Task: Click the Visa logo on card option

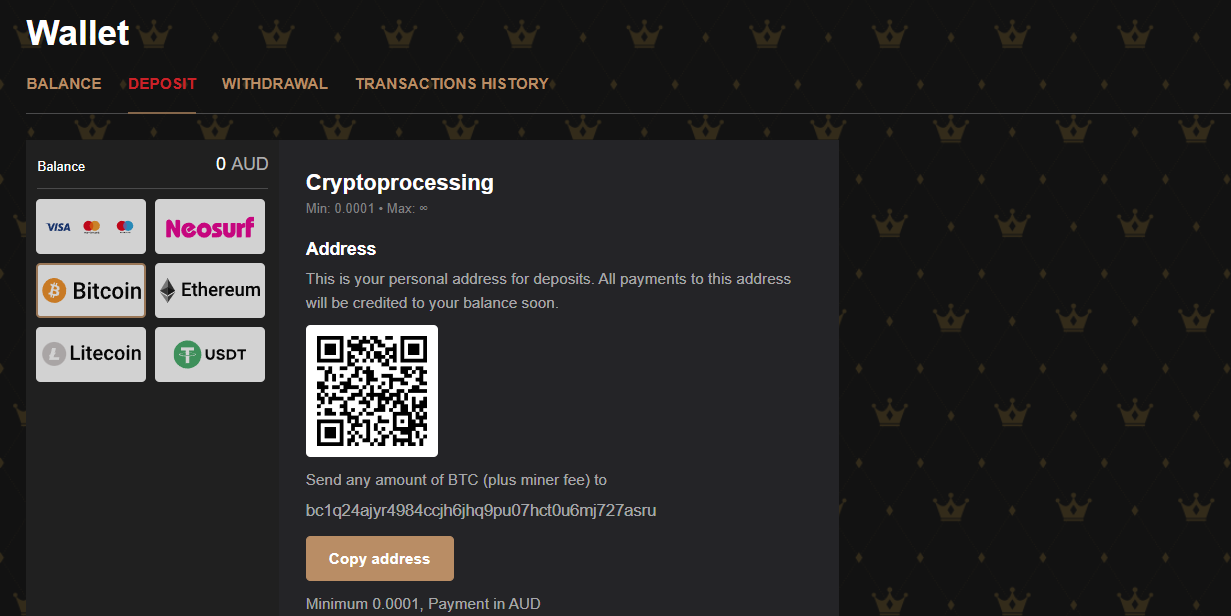Action: point(59,227)
